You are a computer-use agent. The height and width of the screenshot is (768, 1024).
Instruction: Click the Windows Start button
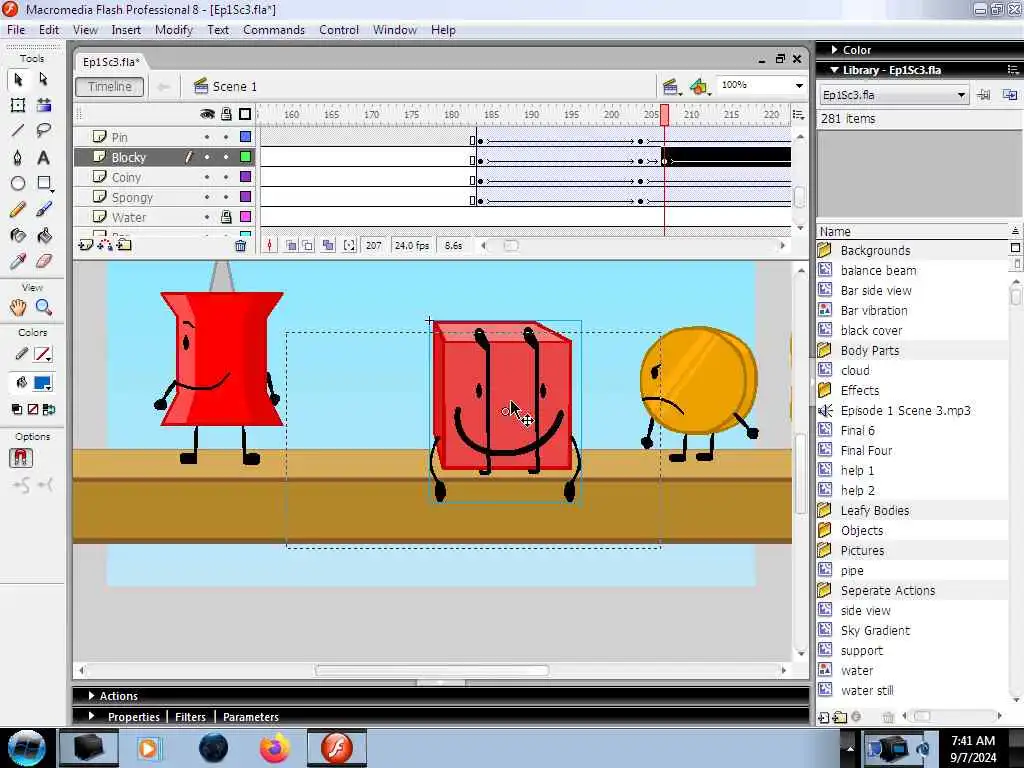pyautogui.click(x=27, y=747)
